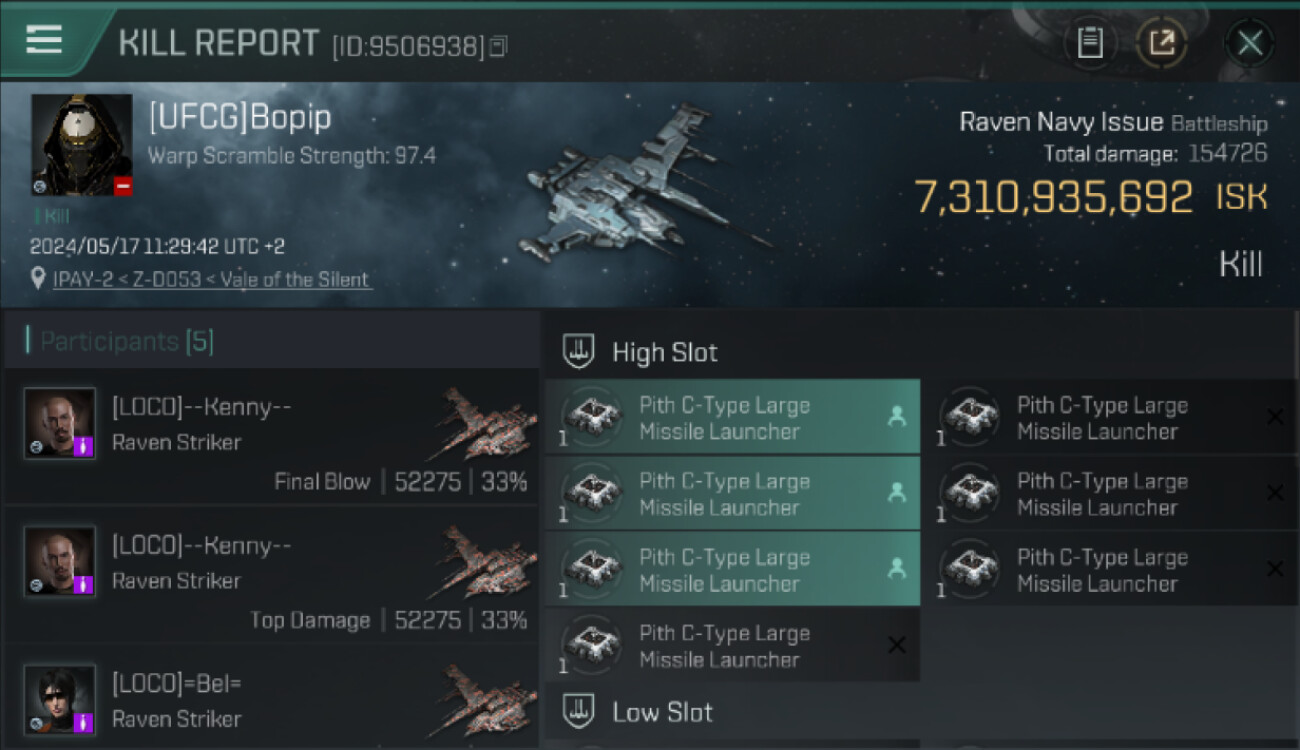1300x750 pixels.
Task: Expand the High Slot section
Action: click(x=665, y=352)
